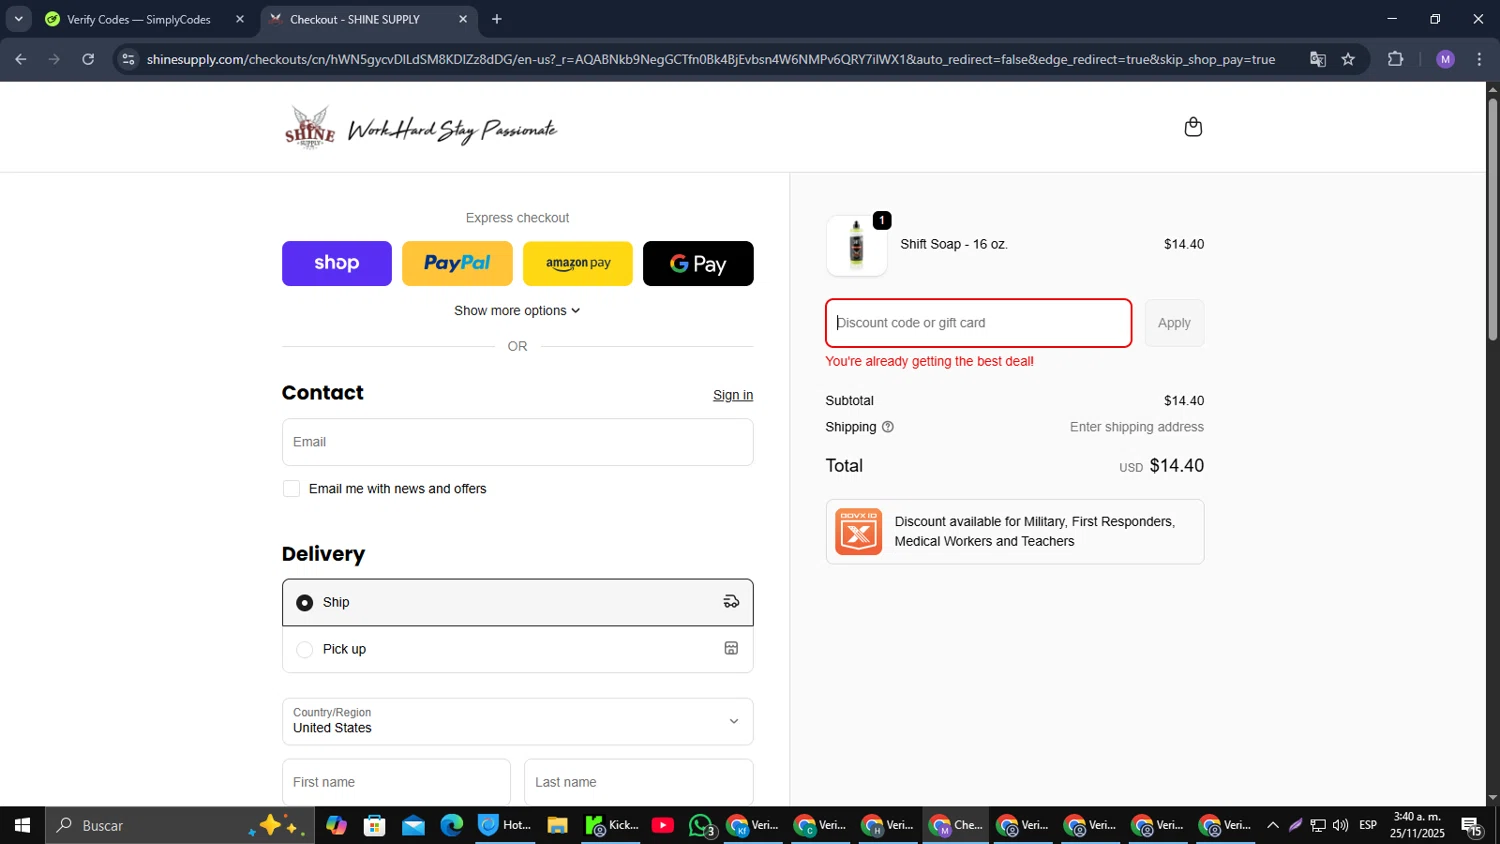Click the browser forward arrow
Viewport: 1500px width, 844px height.
pos(54,59)
